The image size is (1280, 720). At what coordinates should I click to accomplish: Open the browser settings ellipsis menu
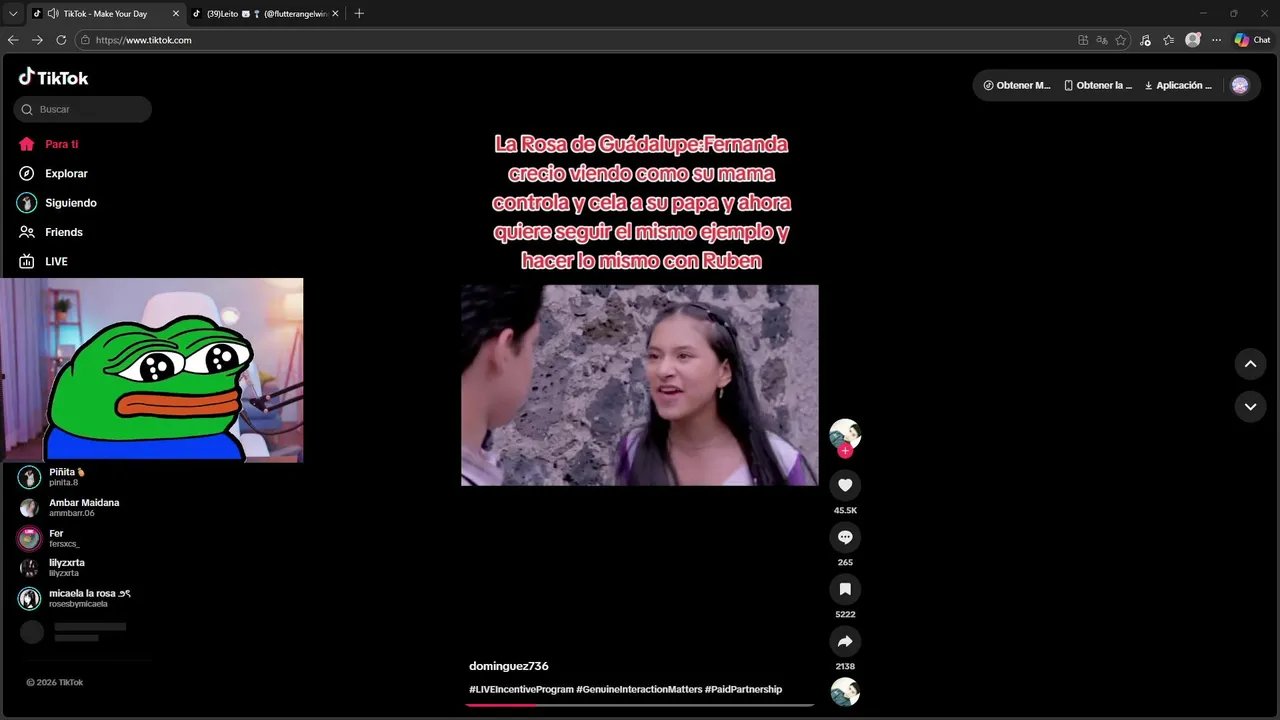point(1216,40)
